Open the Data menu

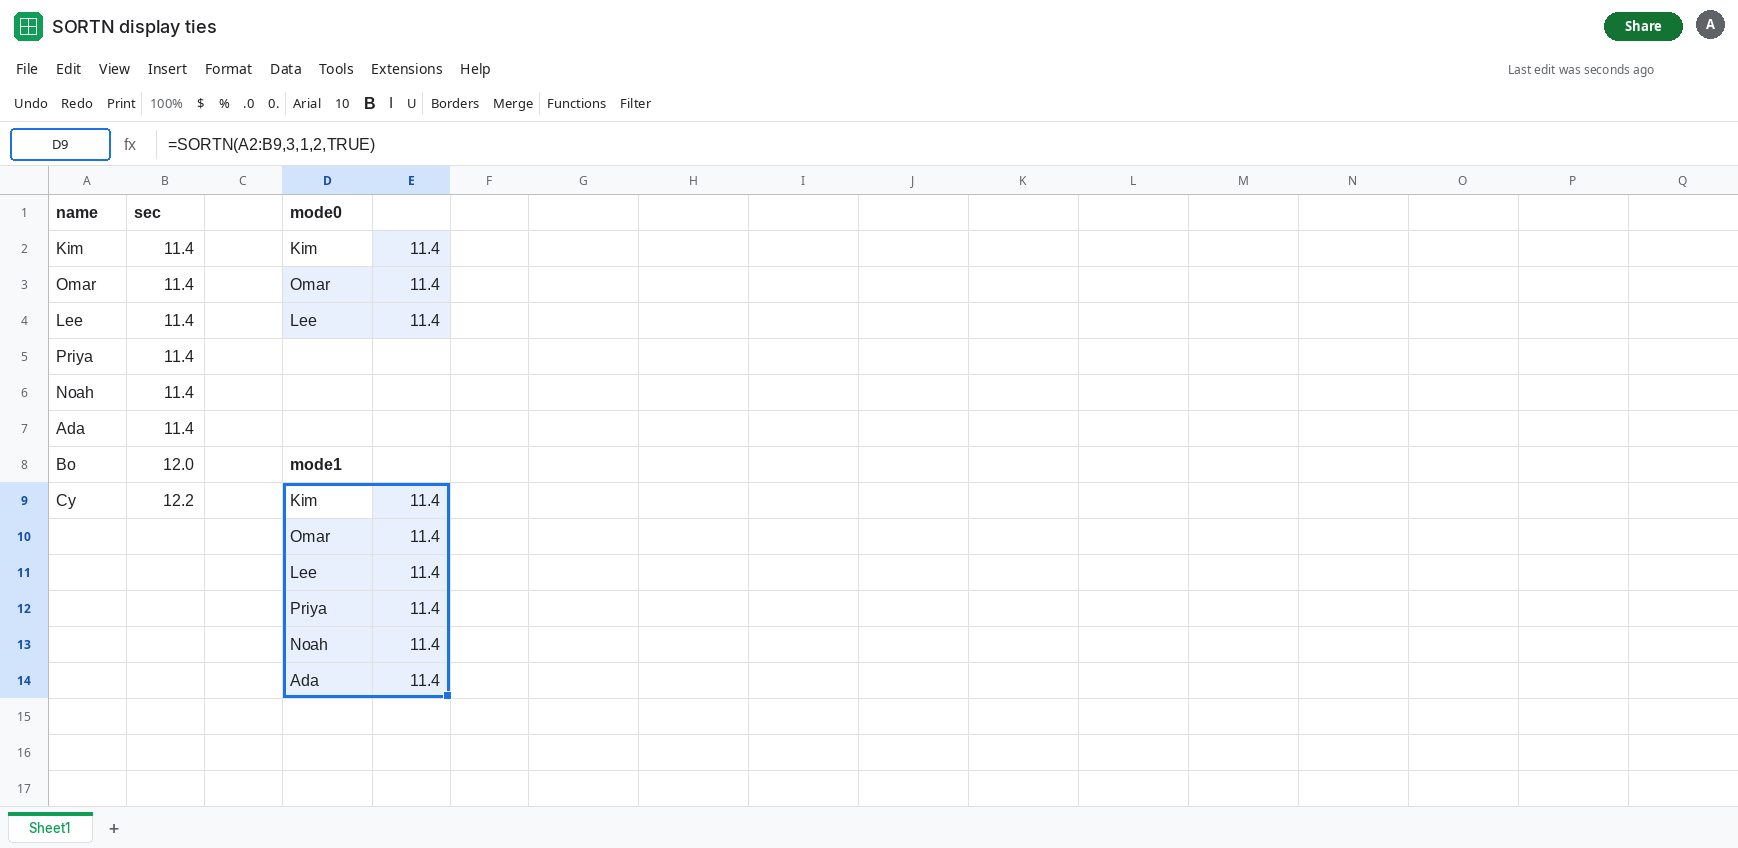point(285,69)
